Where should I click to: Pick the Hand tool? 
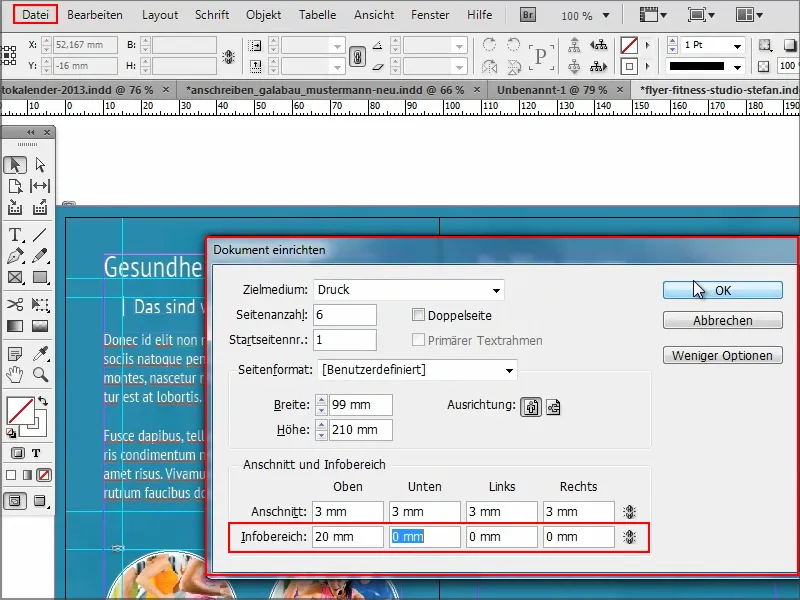(15, 374)
